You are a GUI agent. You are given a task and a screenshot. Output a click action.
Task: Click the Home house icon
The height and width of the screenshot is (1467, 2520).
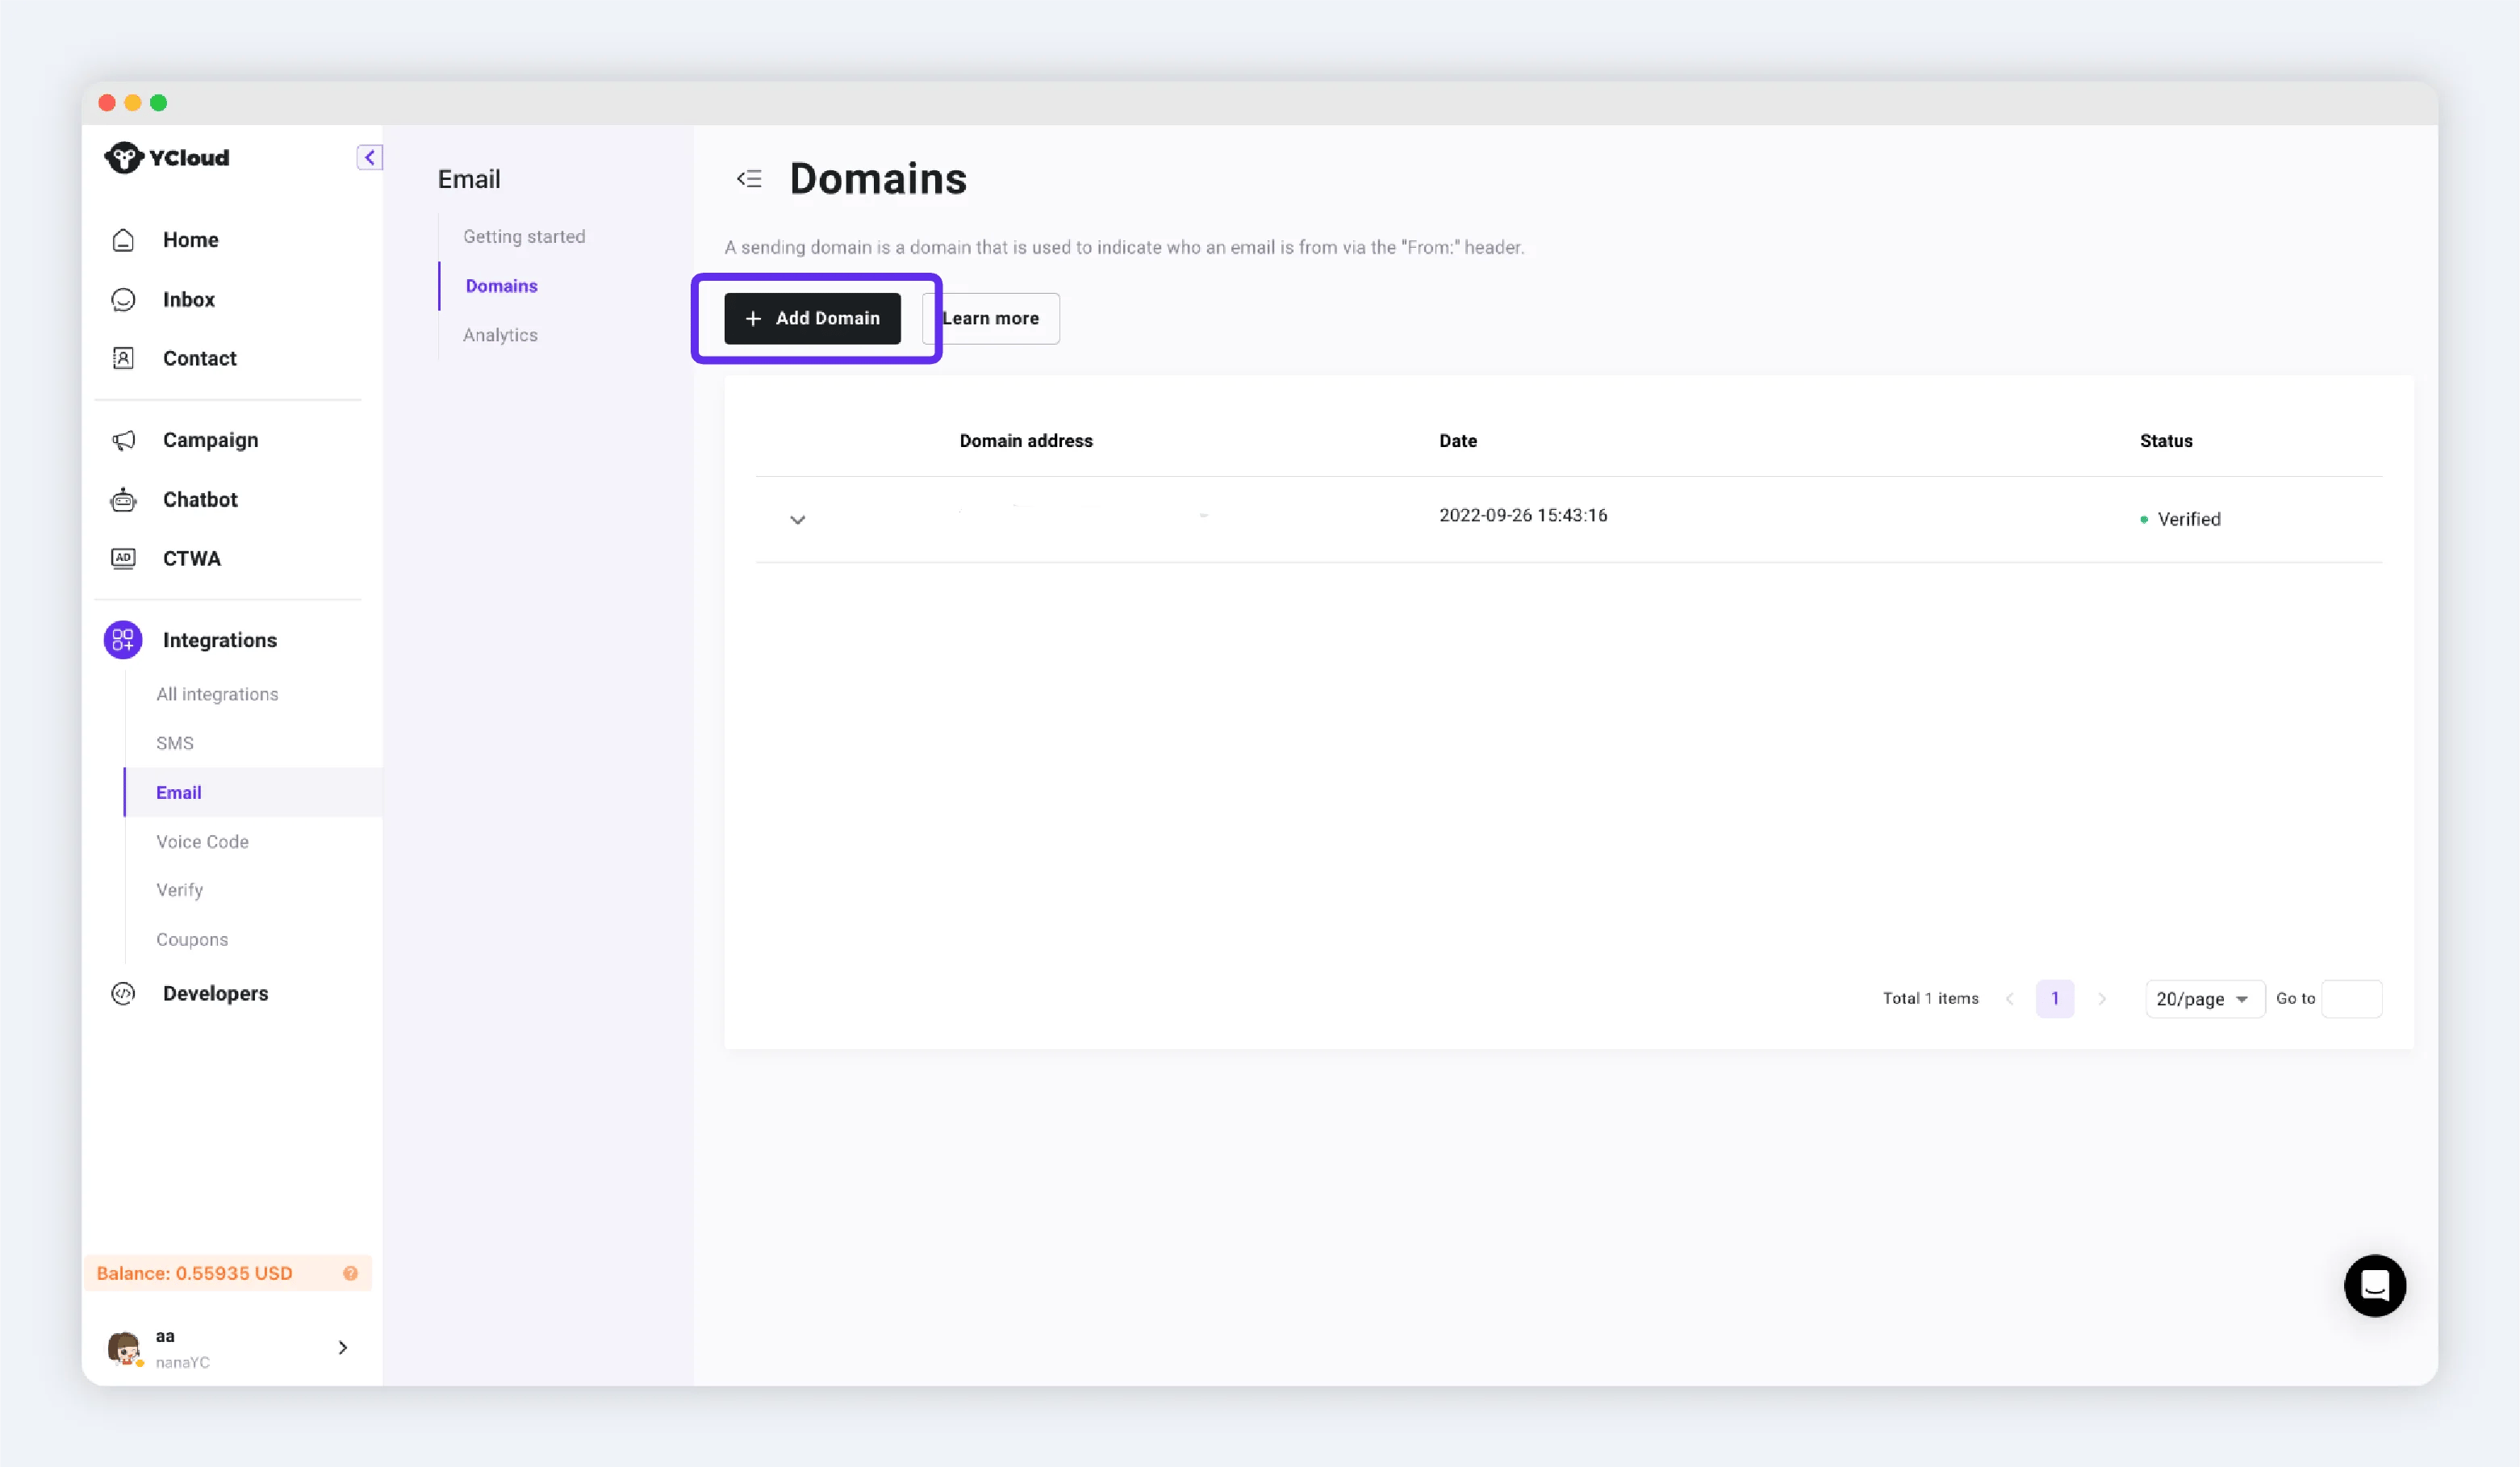pos(123,240)
